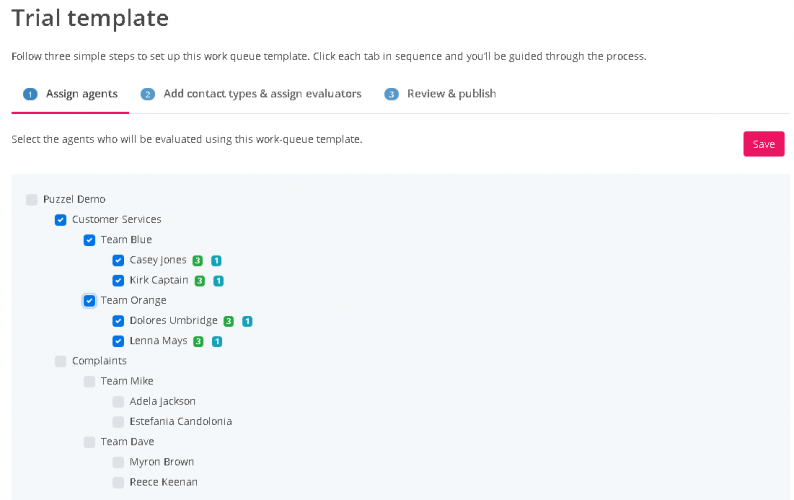This screenshot has height=500, width=794.
Task: Switch to Review & publish tab
Action: [451, 94]
